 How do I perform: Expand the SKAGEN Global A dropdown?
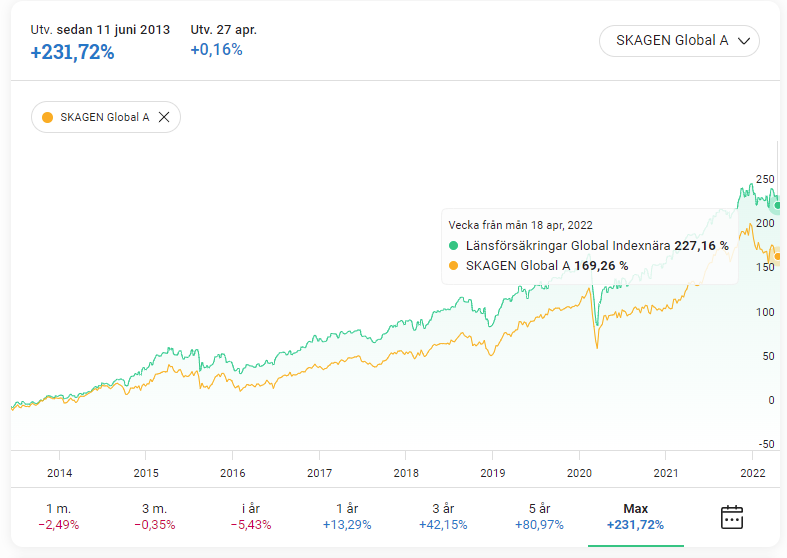[x=679, y=41]
